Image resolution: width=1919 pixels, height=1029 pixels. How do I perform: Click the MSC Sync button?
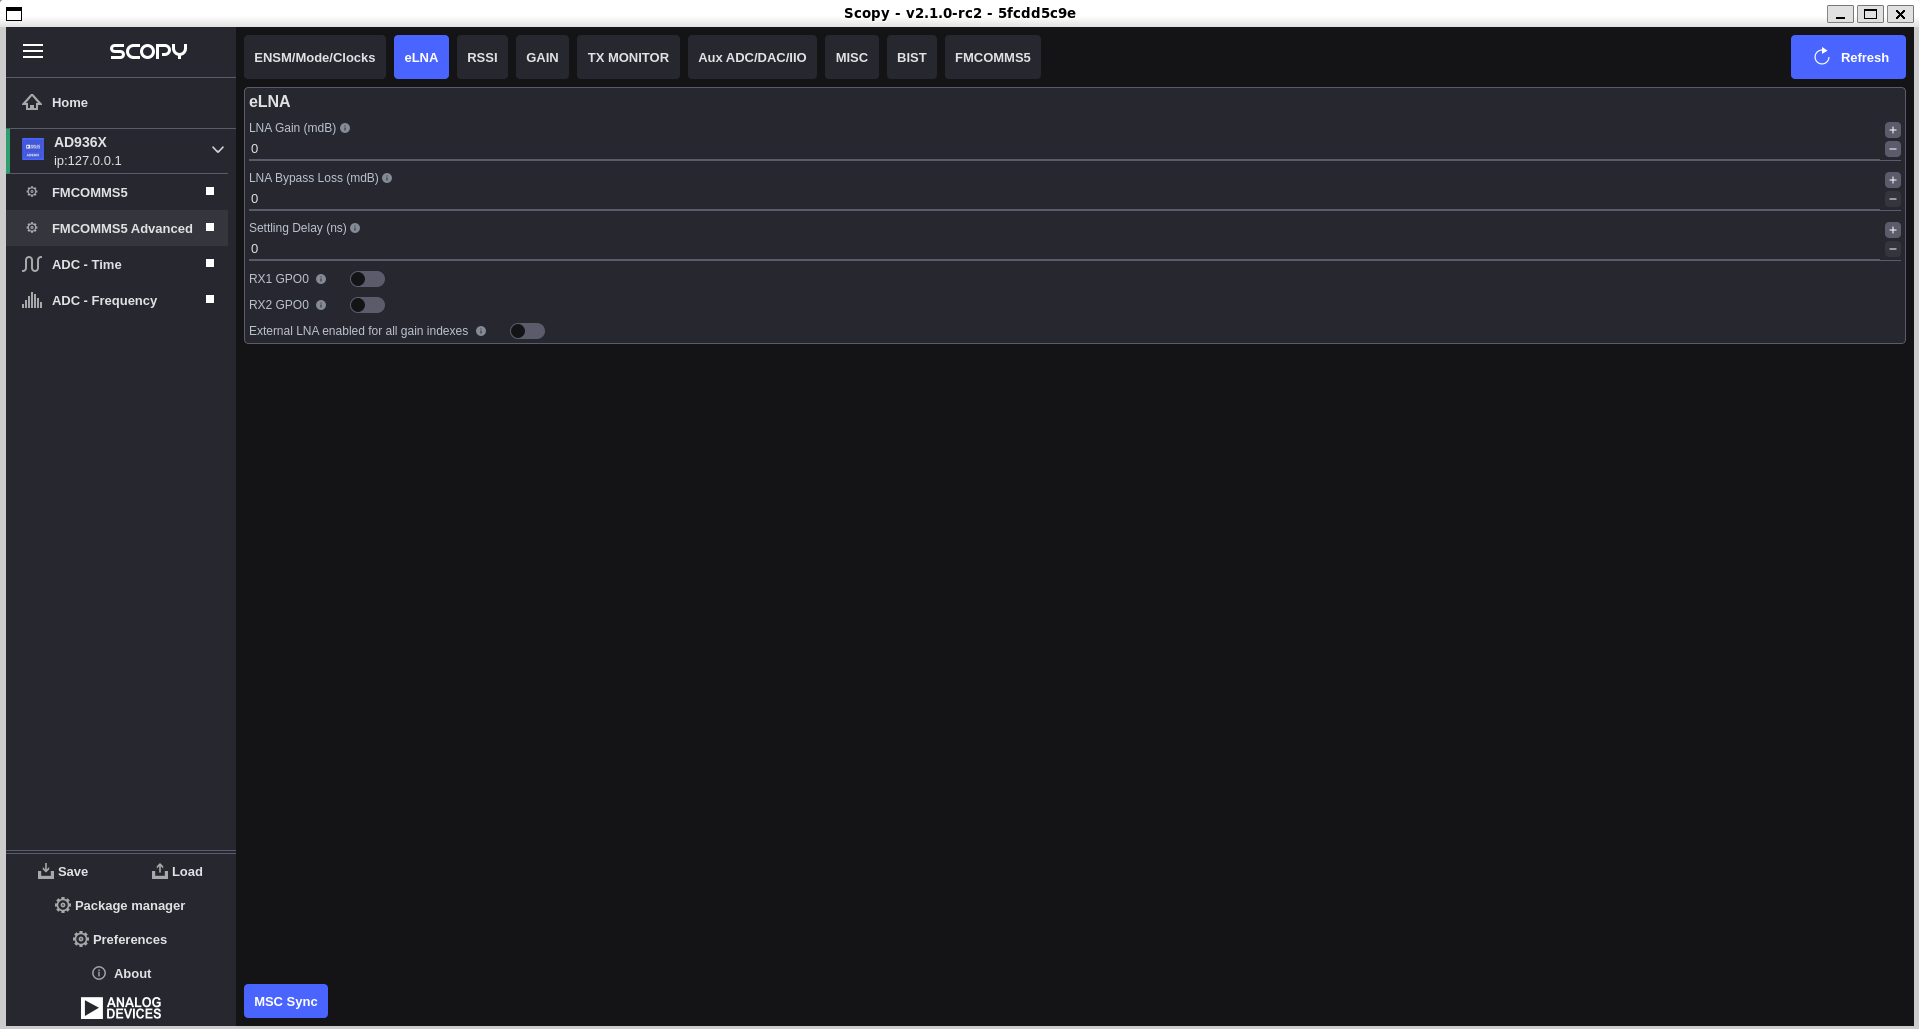click(286, 1001)
